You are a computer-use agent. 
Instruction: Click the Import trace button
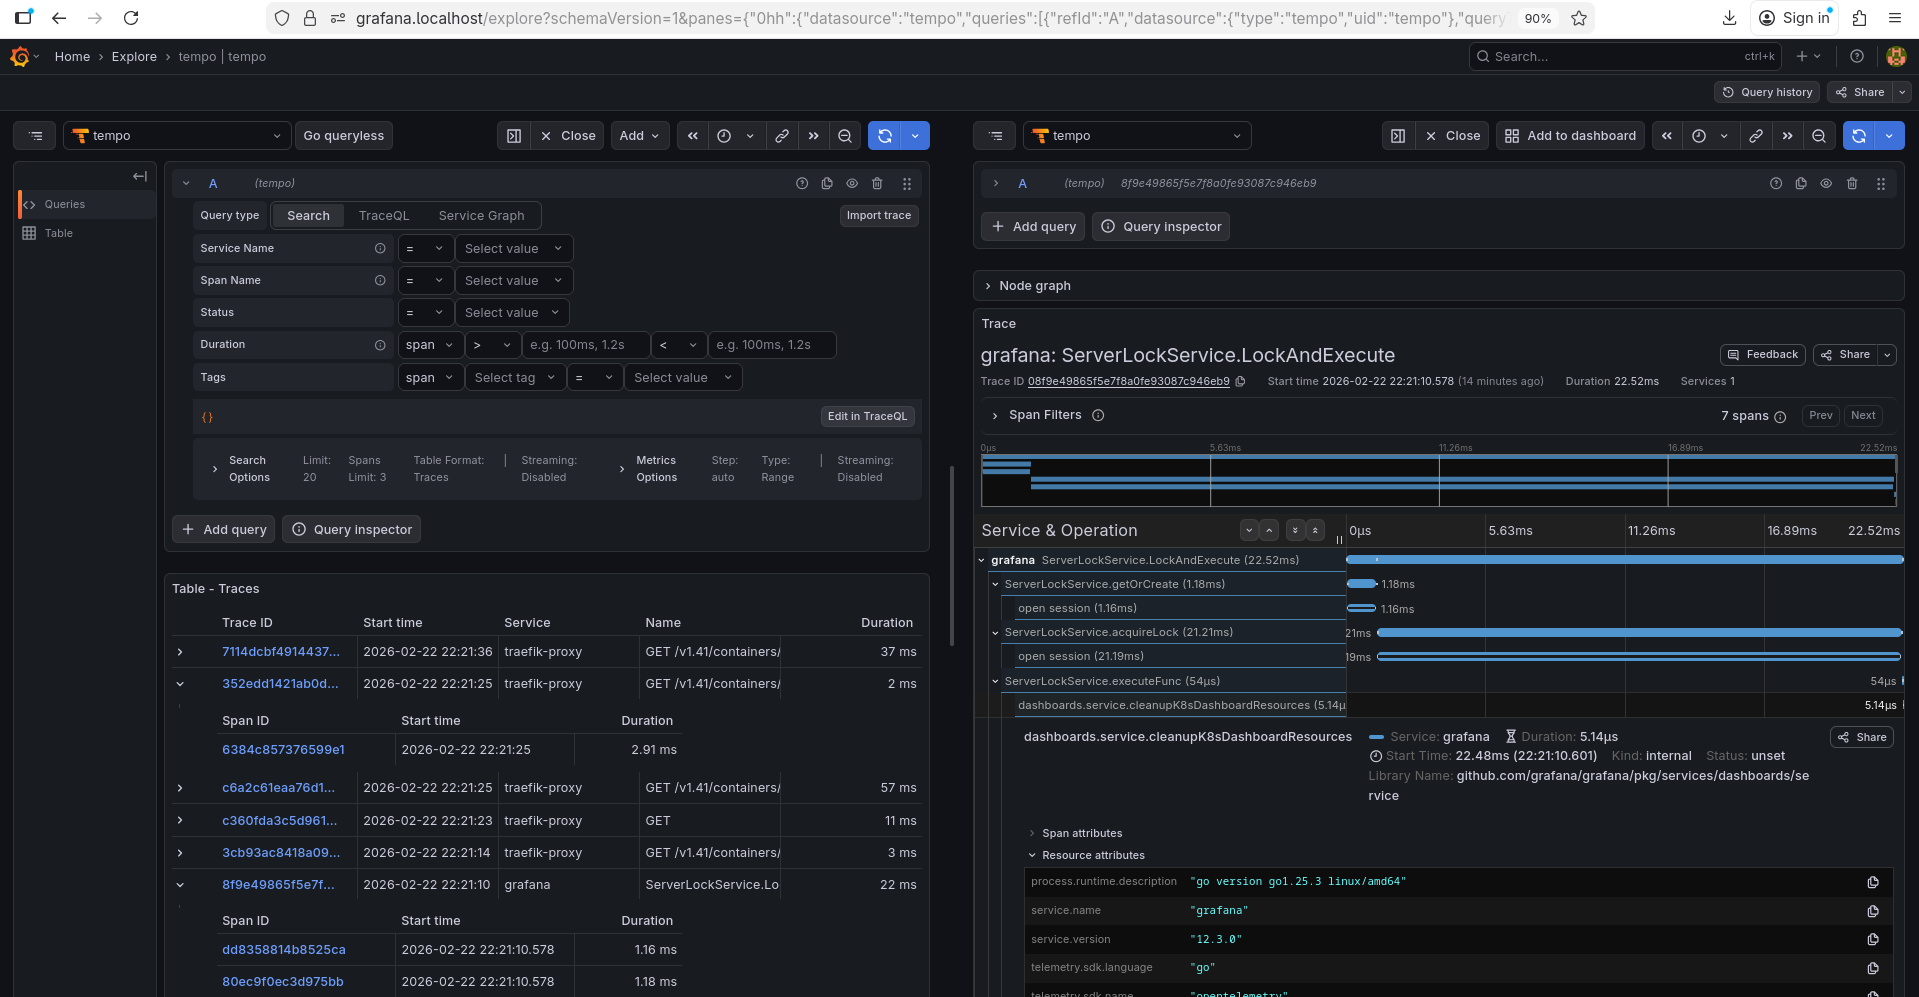click(x=879, y=216)
